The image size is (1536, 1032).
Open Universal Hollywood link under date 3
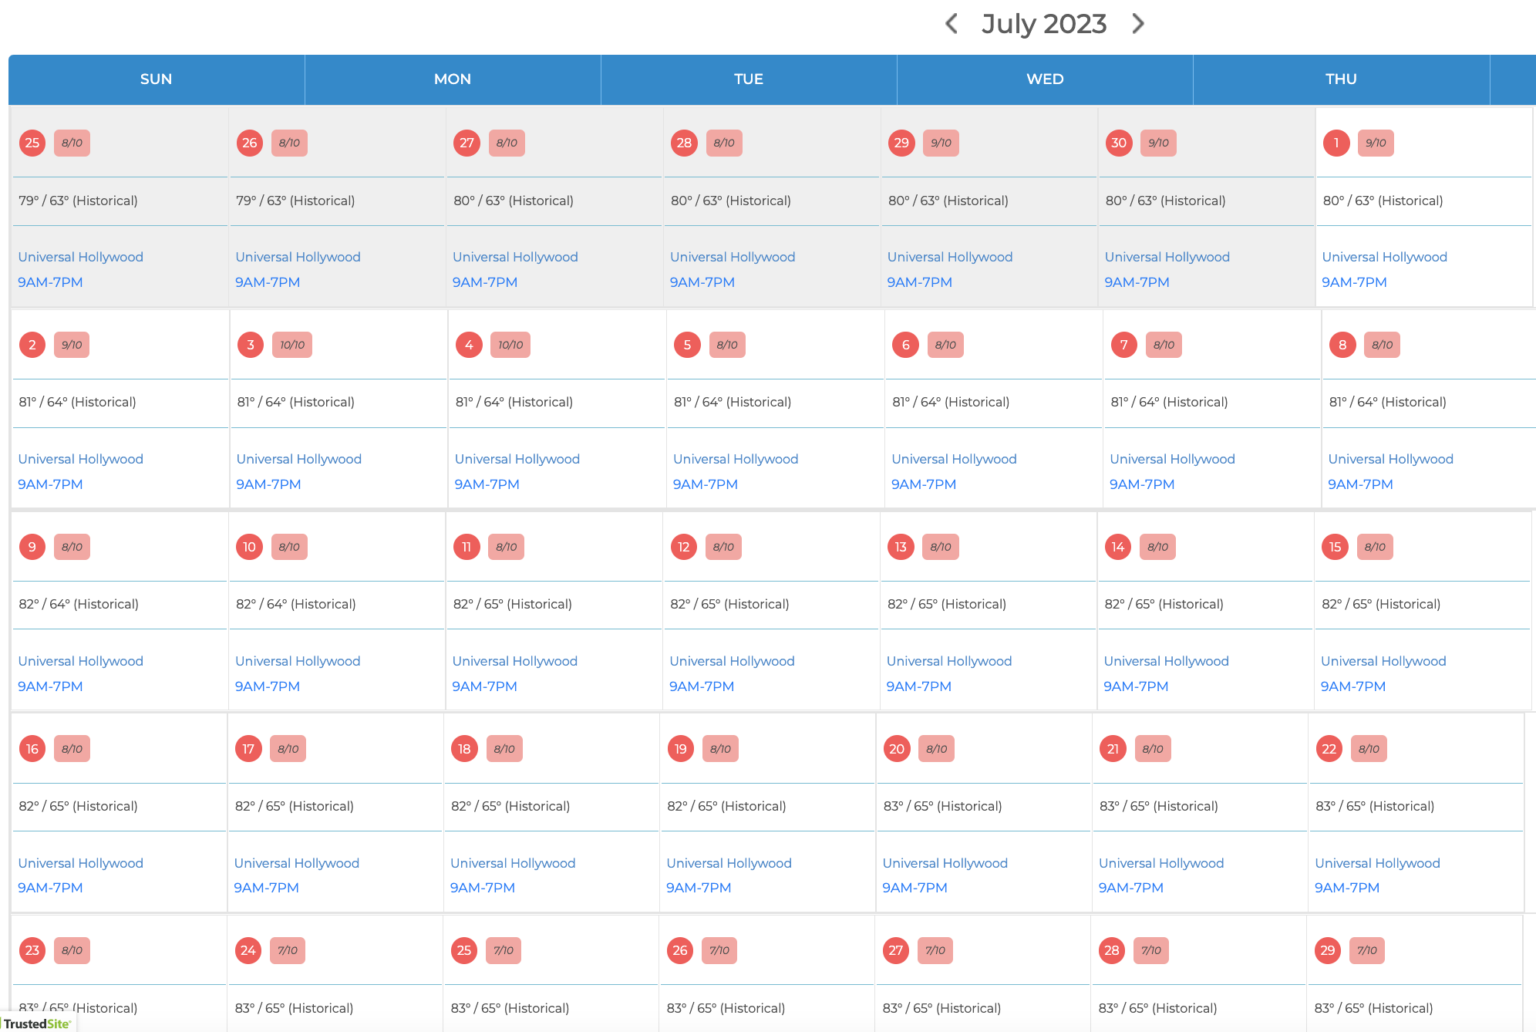(299, 459)
